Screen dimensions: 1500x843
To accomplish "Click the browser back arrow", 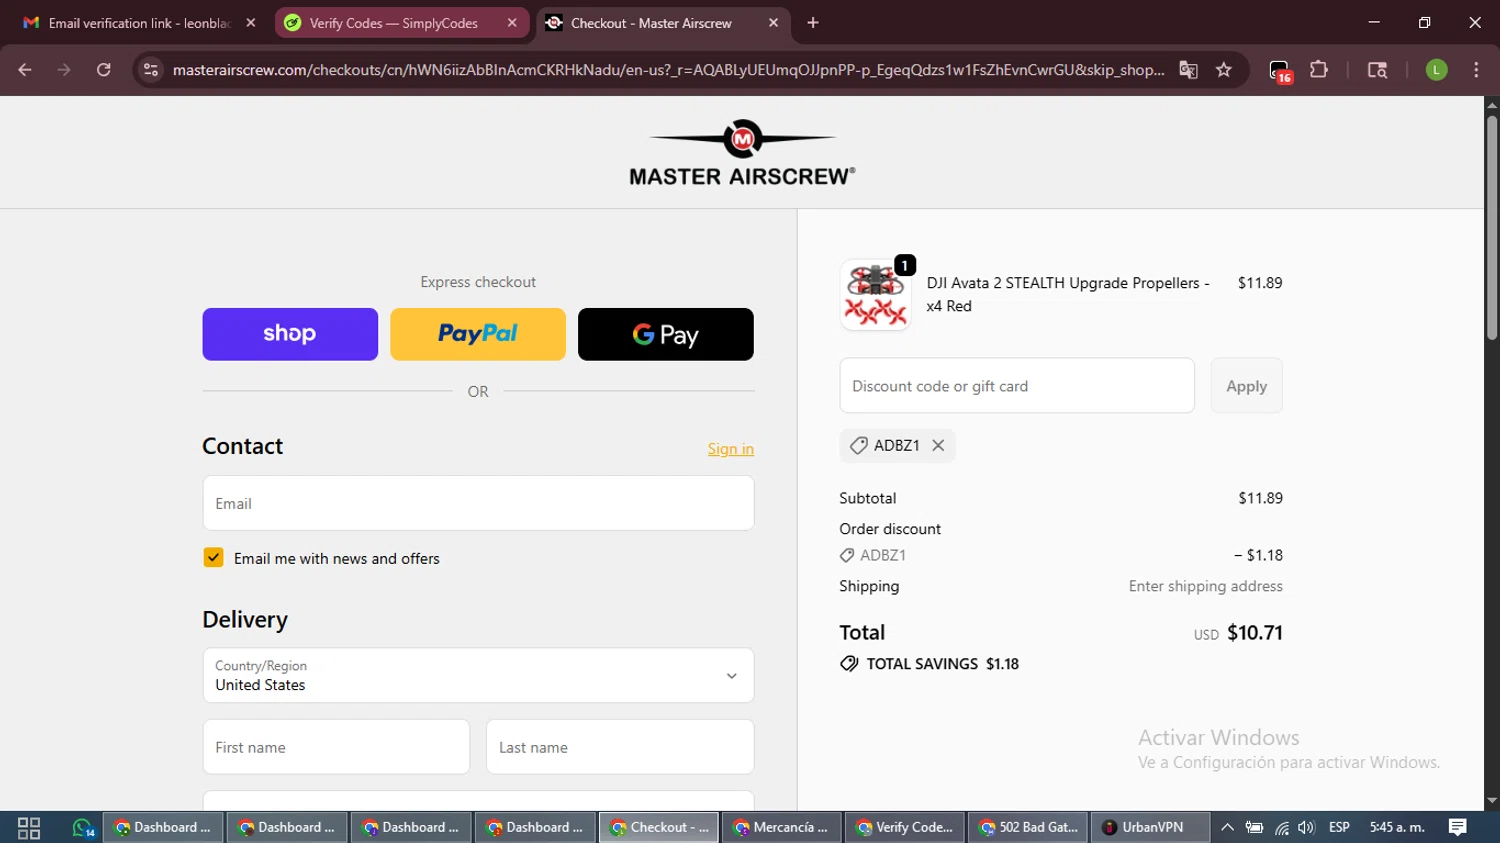I will pos(25,70).
